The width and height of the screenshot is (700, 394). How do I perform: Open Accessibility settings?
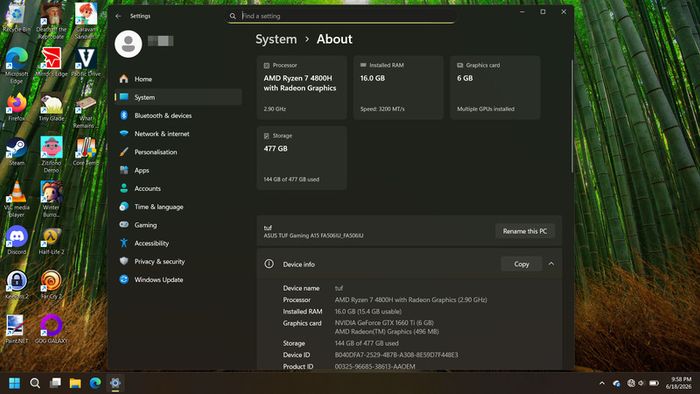point(178,243)
